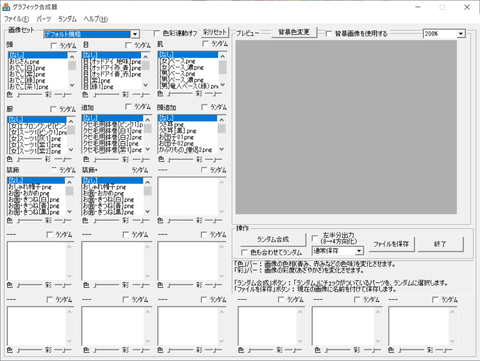This screenshot has width=480, height=361.
Task: Click the scroll-down arrow of the 装飾 list
Action: point(69,211)
